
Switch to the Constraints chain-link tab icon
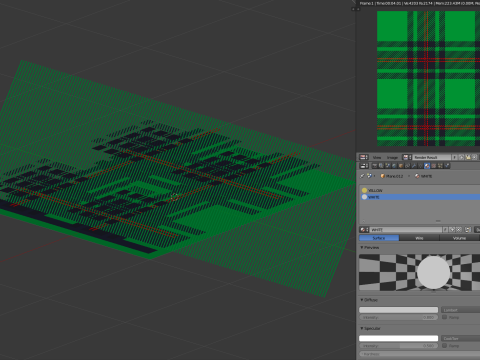pyautogui.click(x=407, y=166)
